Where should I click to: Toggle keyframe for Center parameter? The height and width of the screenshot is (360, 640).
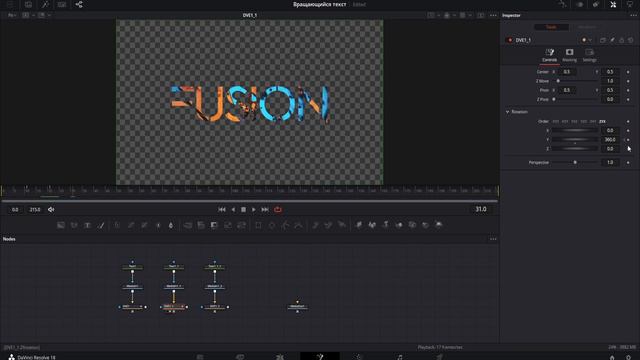click(628, 72)
